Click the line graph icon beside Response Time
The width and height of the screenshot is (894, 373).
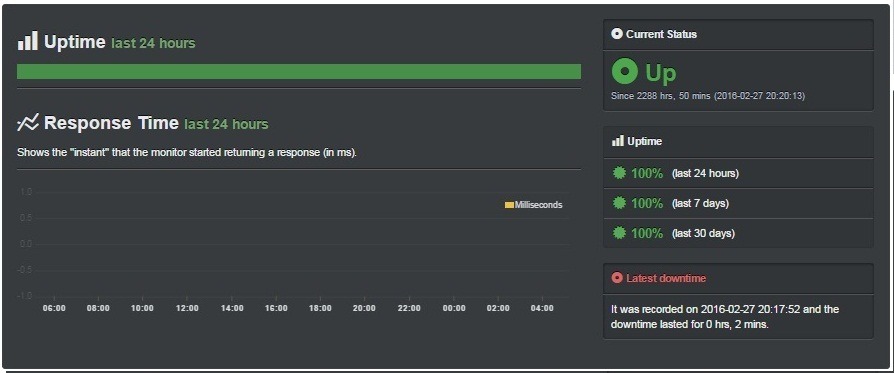click(28, 122)
